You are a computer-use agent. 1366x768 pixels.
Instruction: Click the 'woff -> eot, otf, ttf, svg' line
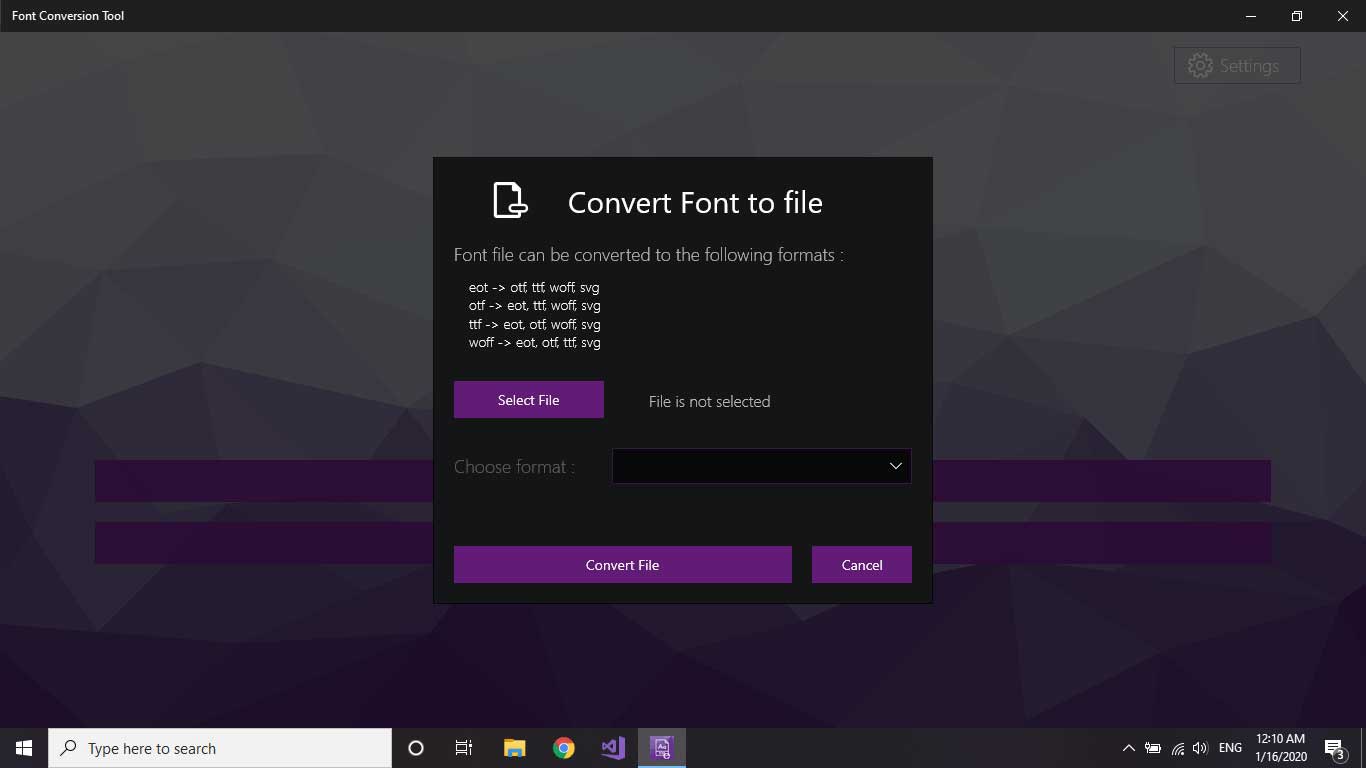point(534,342)
